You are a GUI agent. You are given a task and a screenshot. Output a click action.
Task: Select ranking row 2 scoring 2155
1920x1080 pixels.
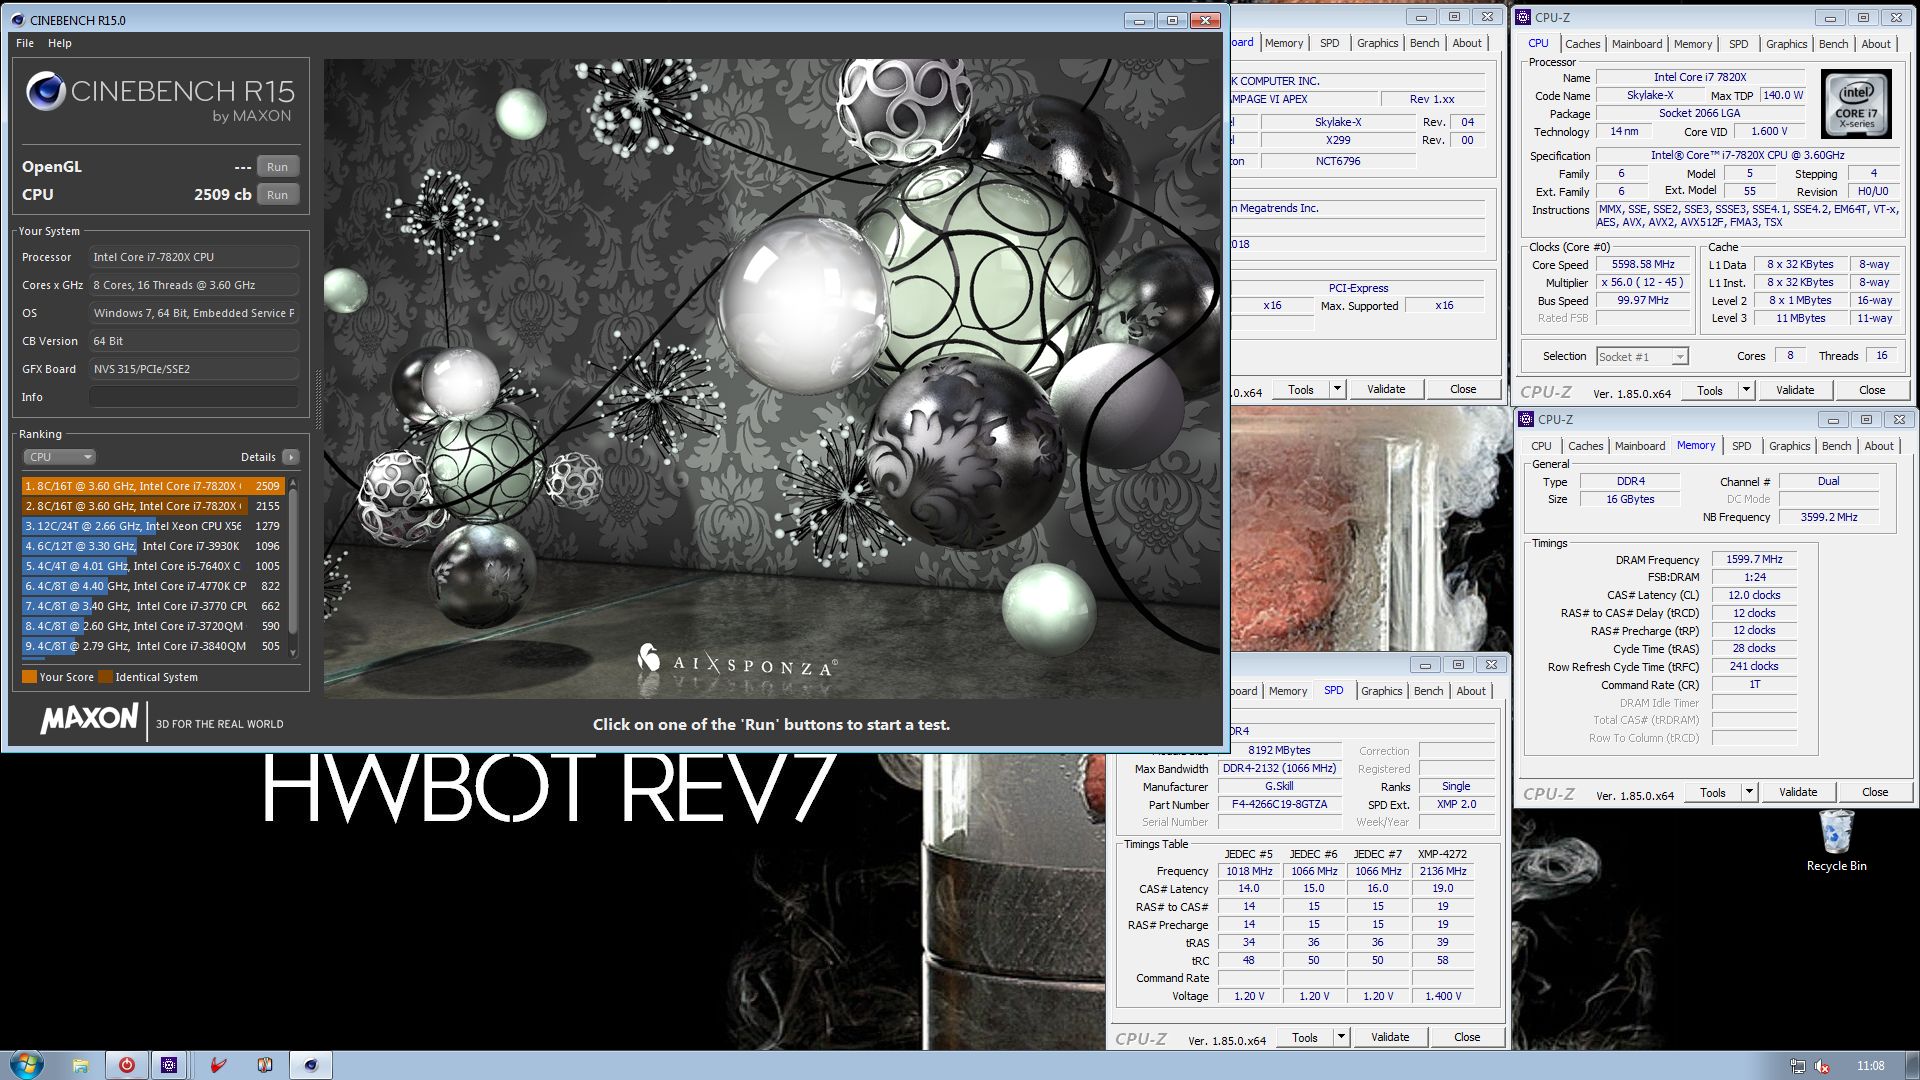(153, 506)
